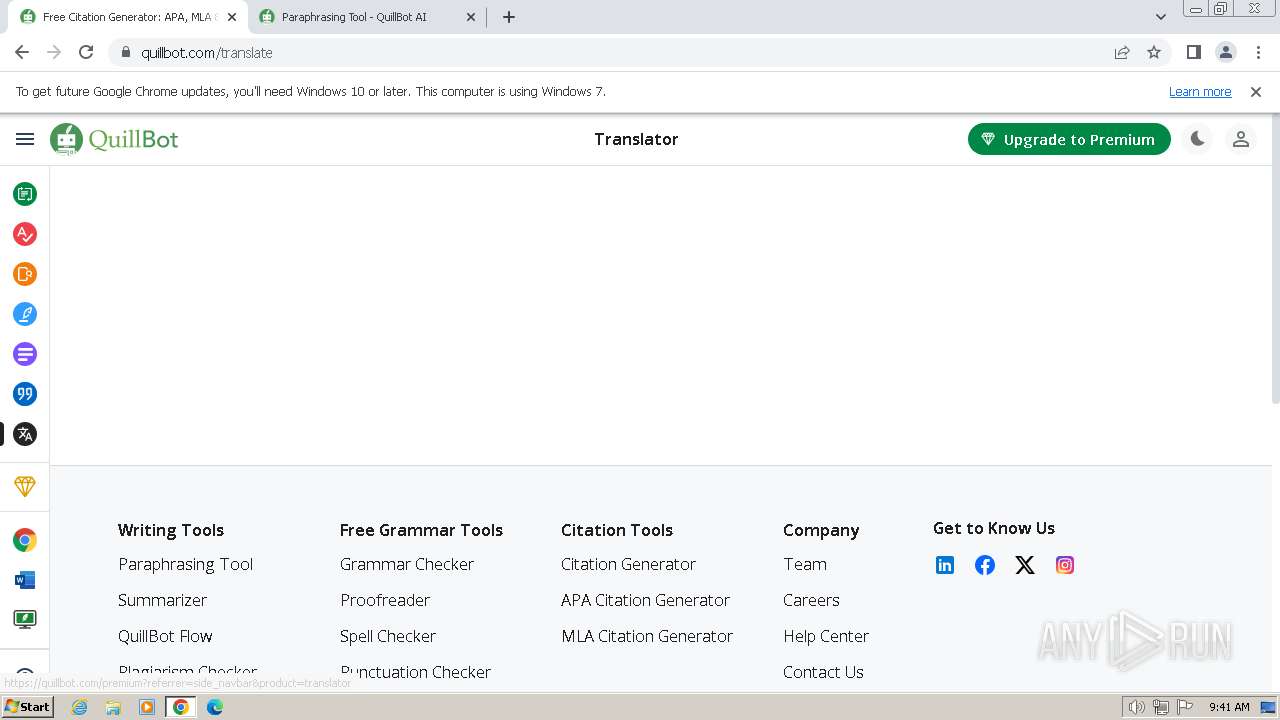This screenshot has height=720, width=1280.
Task: Open QuillBot for desktop sidebar icon
Action: (25, 620)
